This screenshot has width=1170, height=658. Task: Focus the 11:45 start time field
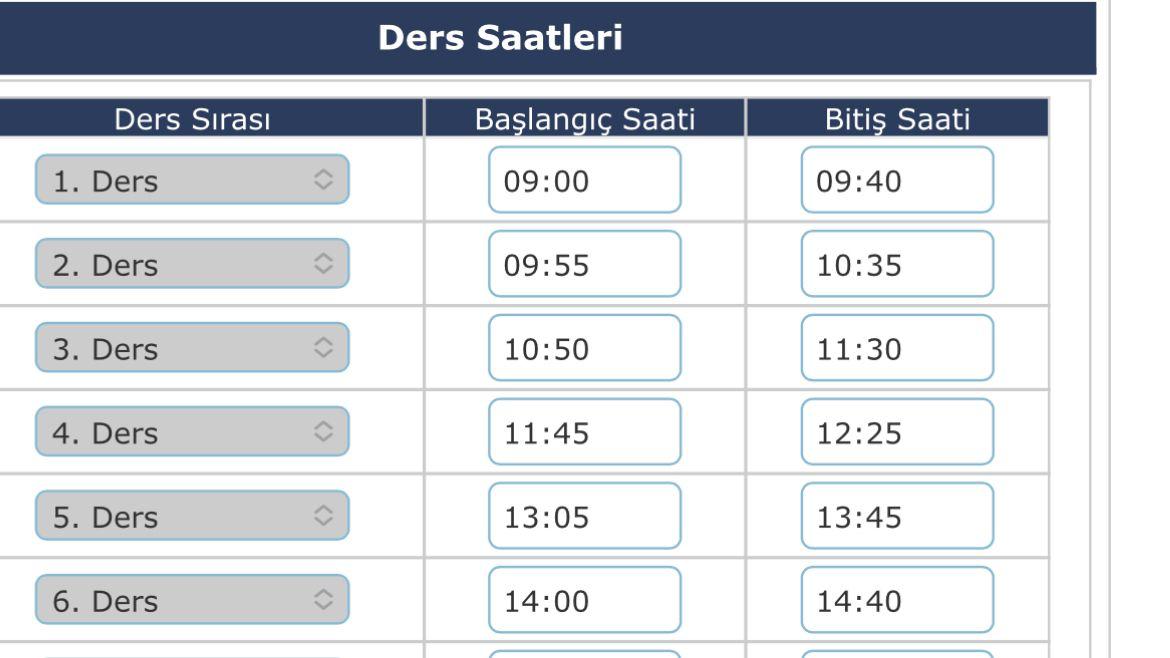tap(584, 432)
